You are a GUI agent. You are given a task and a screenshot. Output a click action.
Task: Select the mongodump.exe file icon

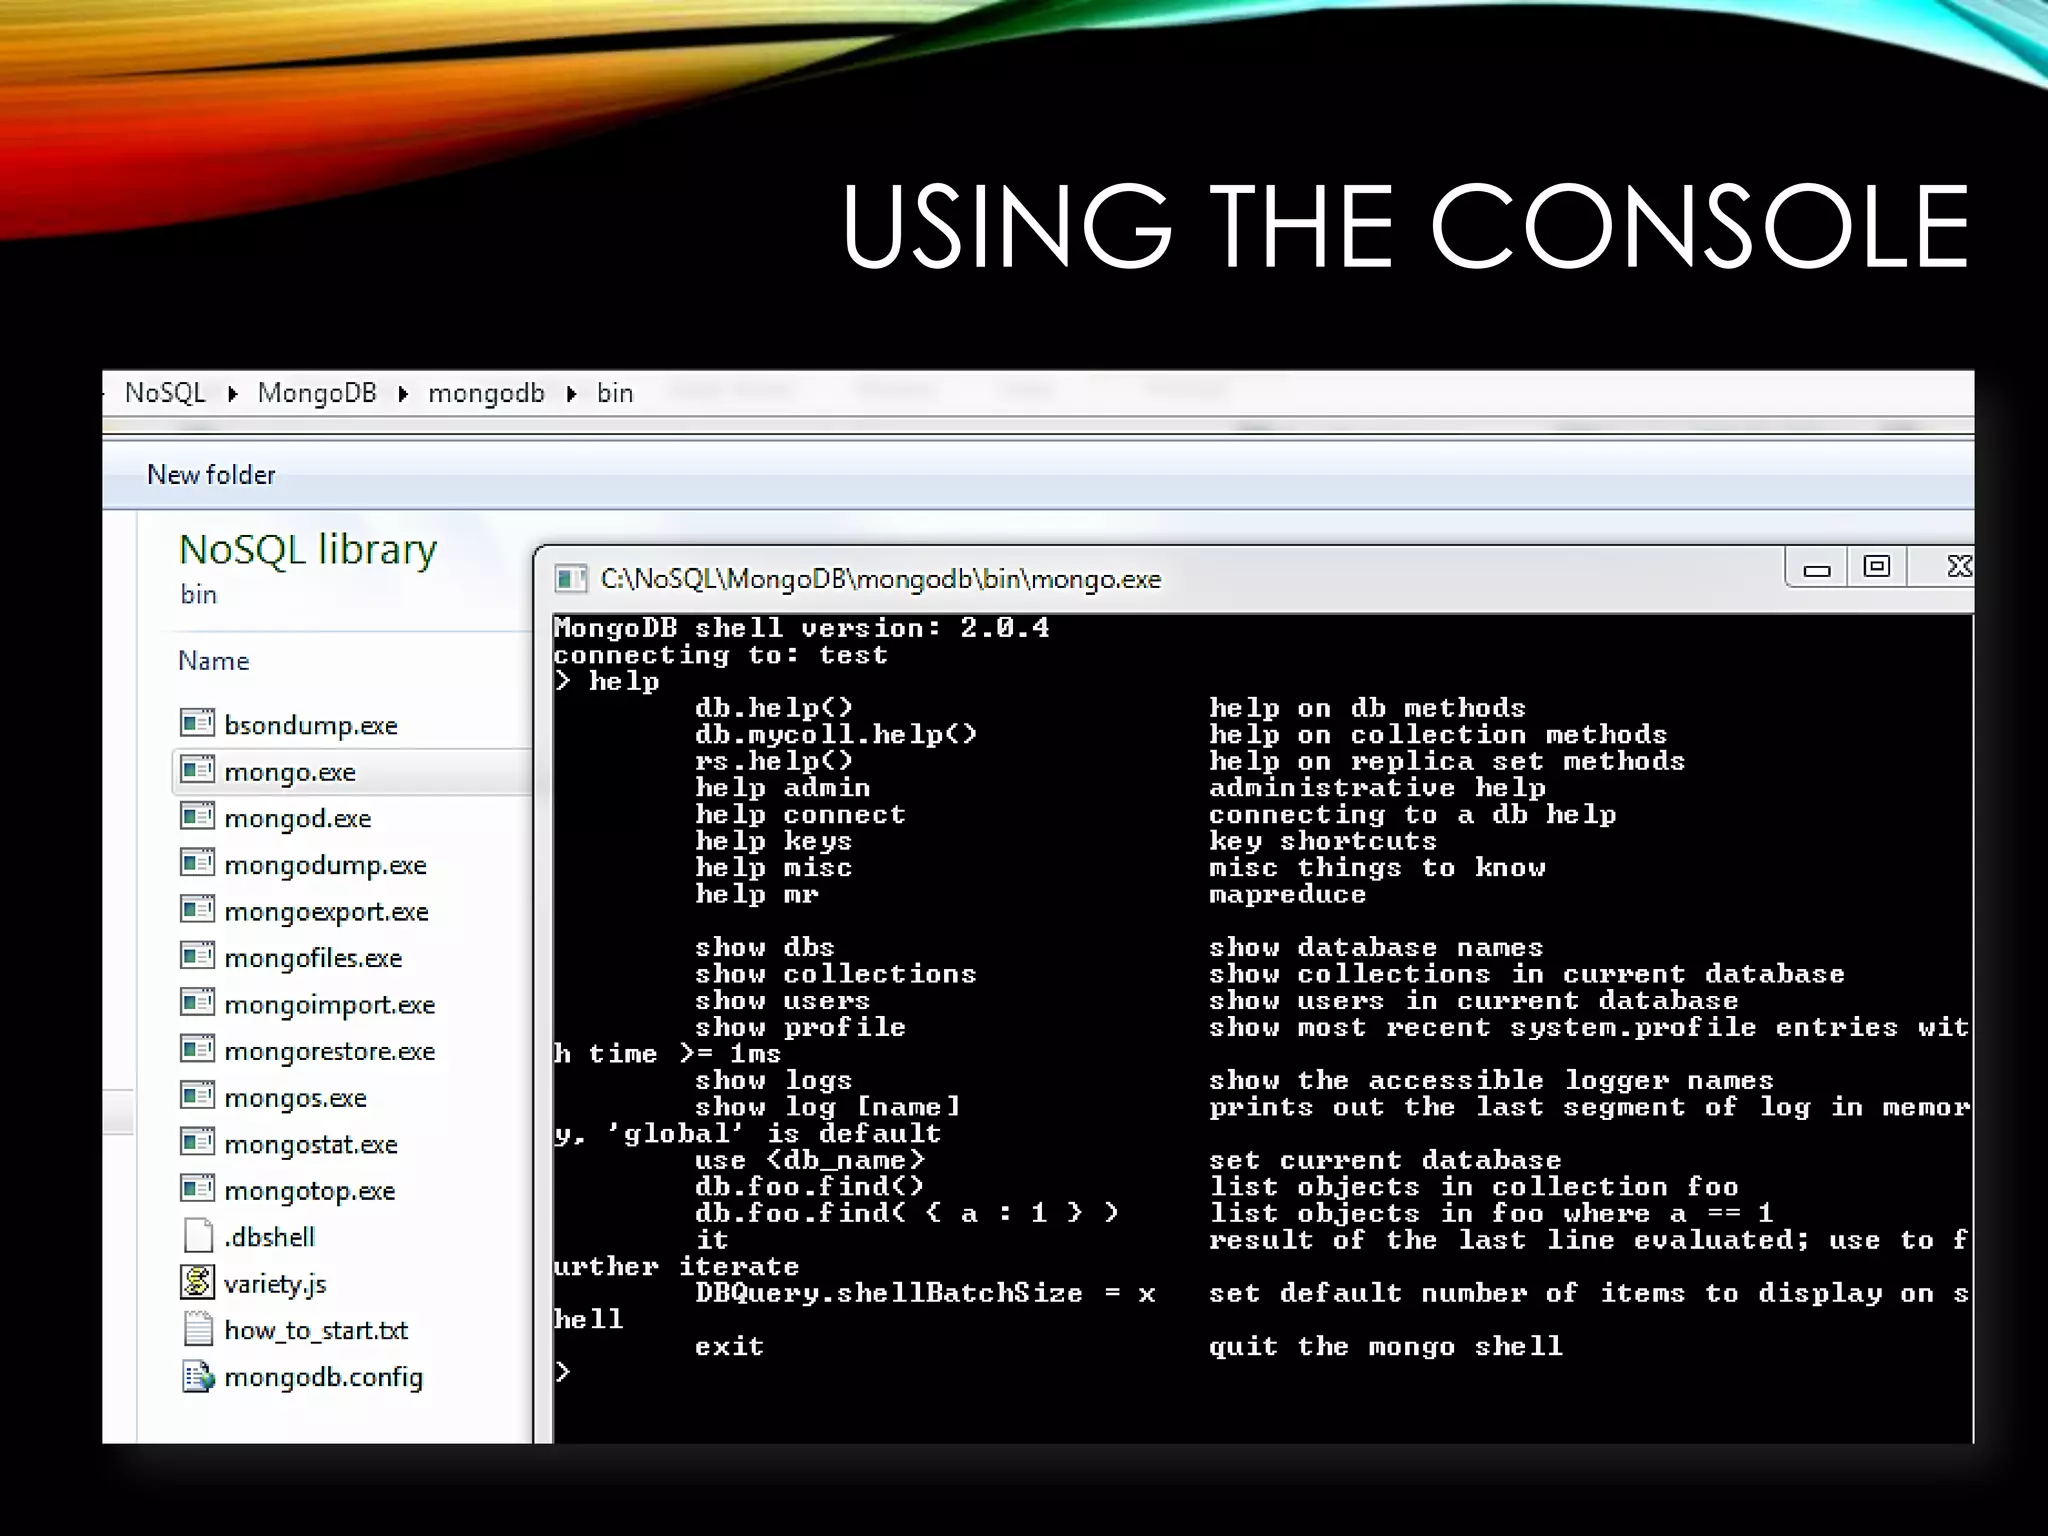[x=197, y=863]
